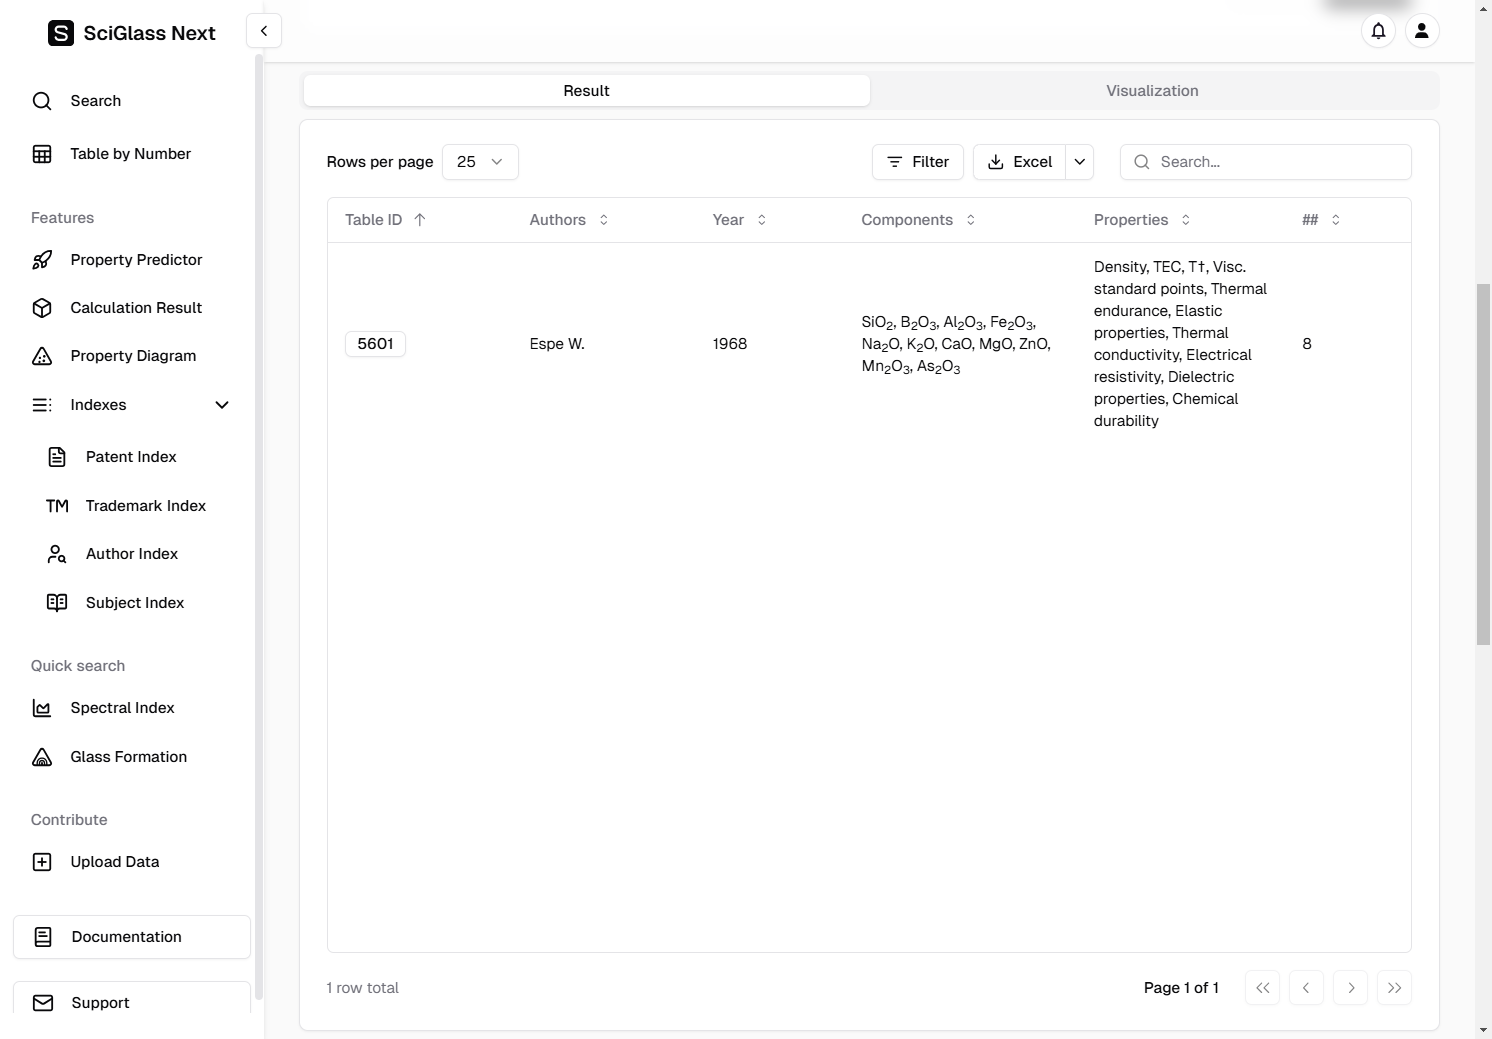Open the Spectral Index chart icon
This screenshot has width=1492, height=1039.
pyautogui.click(x=42, y=708)
